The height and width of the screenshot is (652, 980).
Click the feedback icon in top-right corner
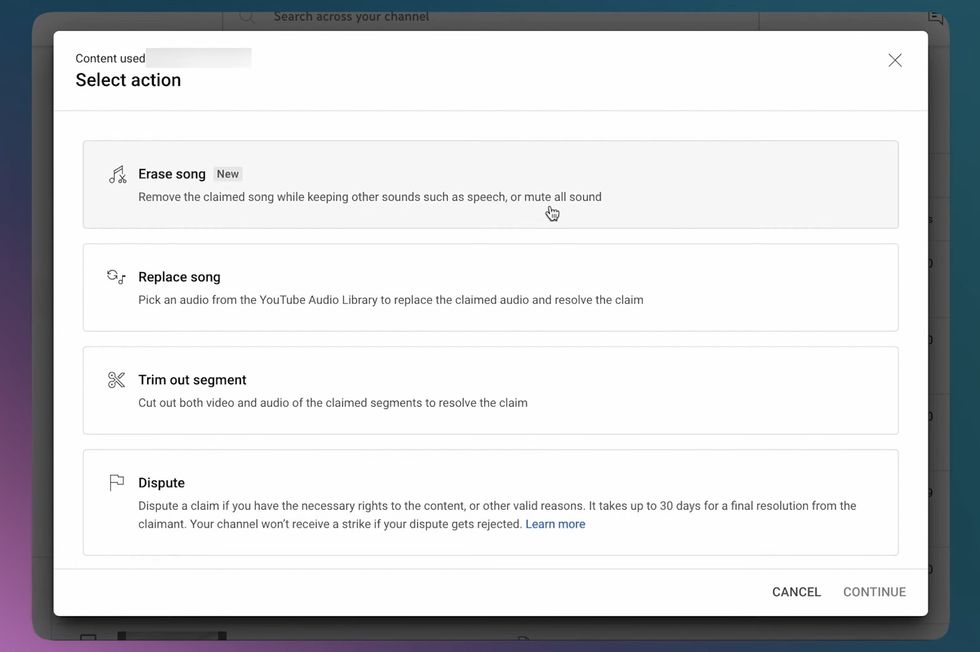(935, 16)
